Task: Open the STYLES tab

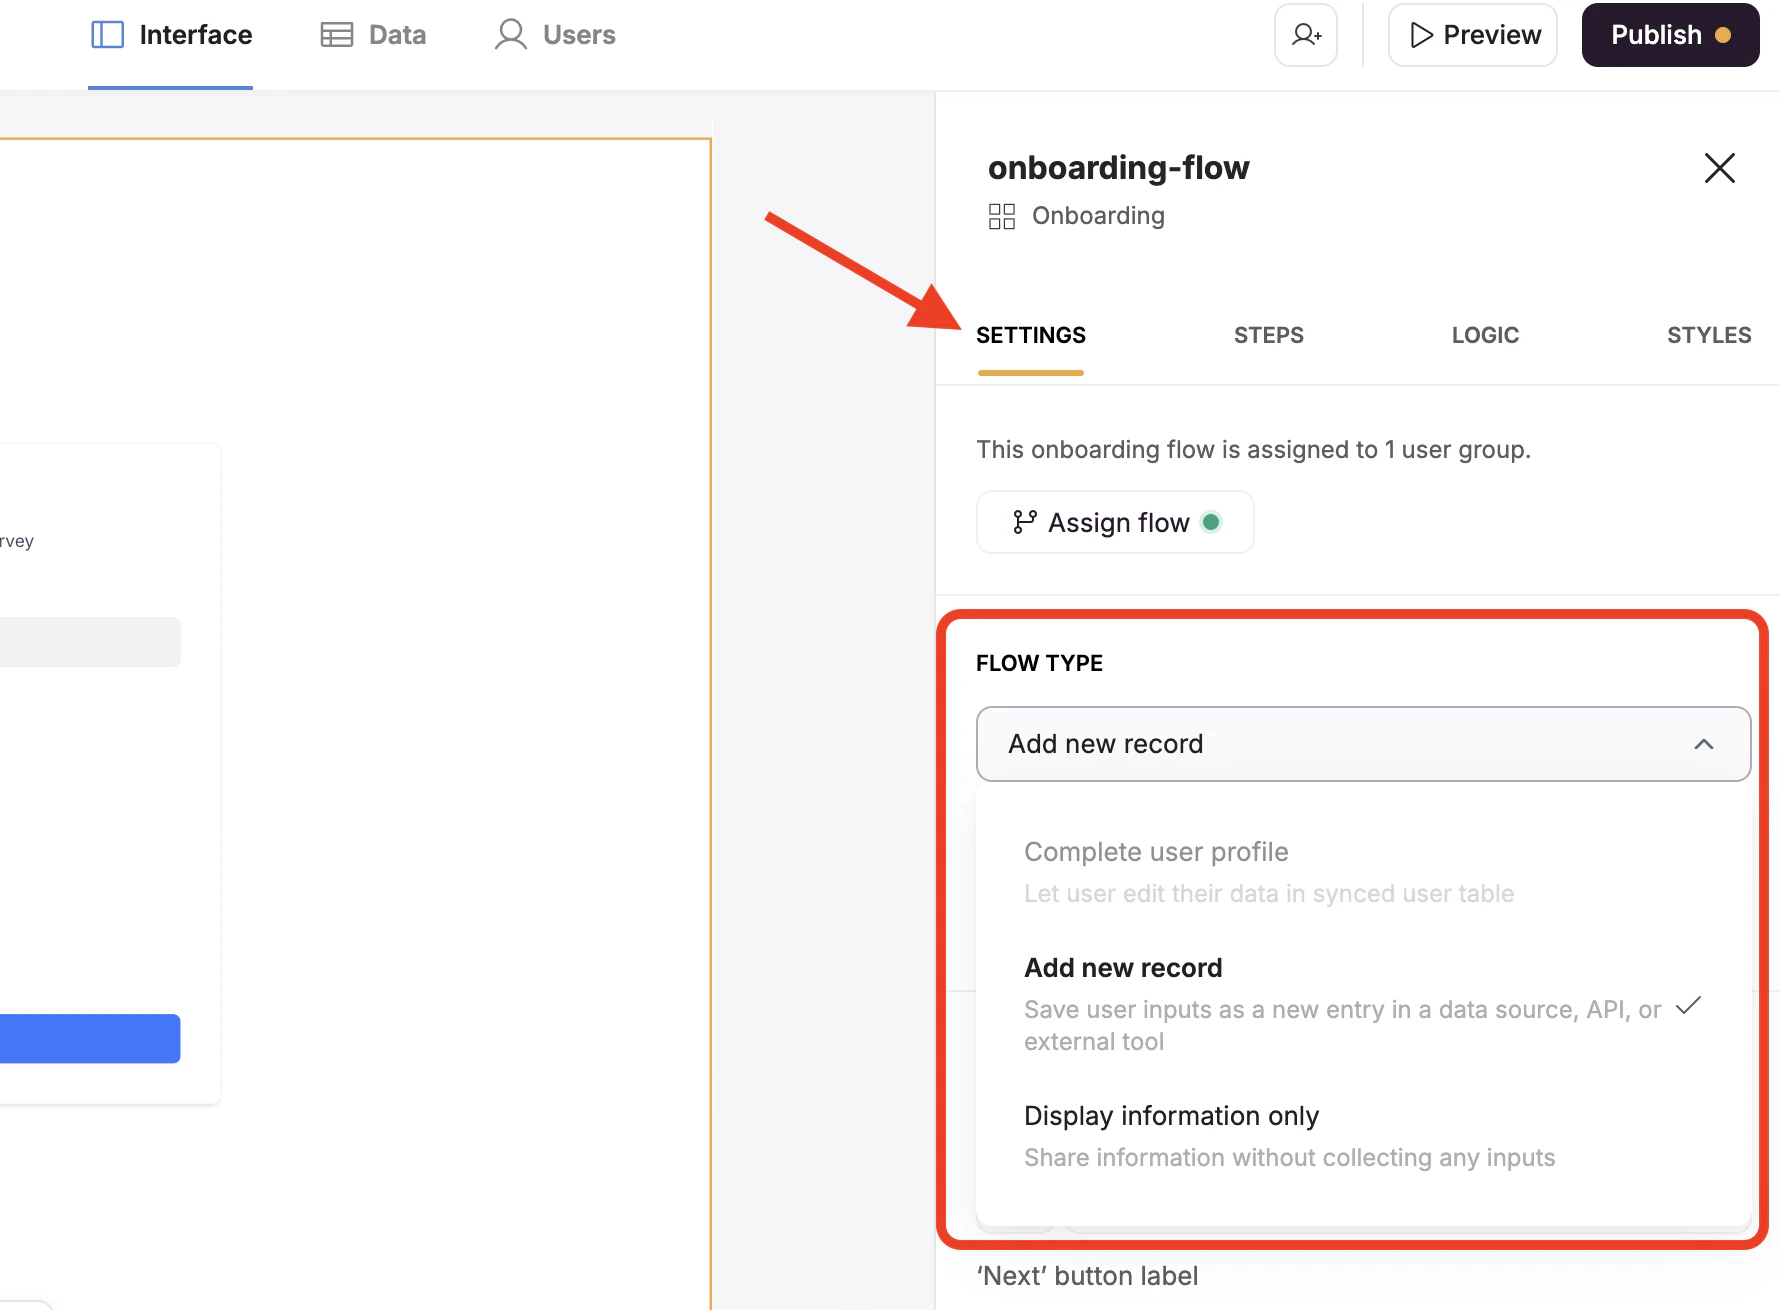Action: click(1709, 335)
